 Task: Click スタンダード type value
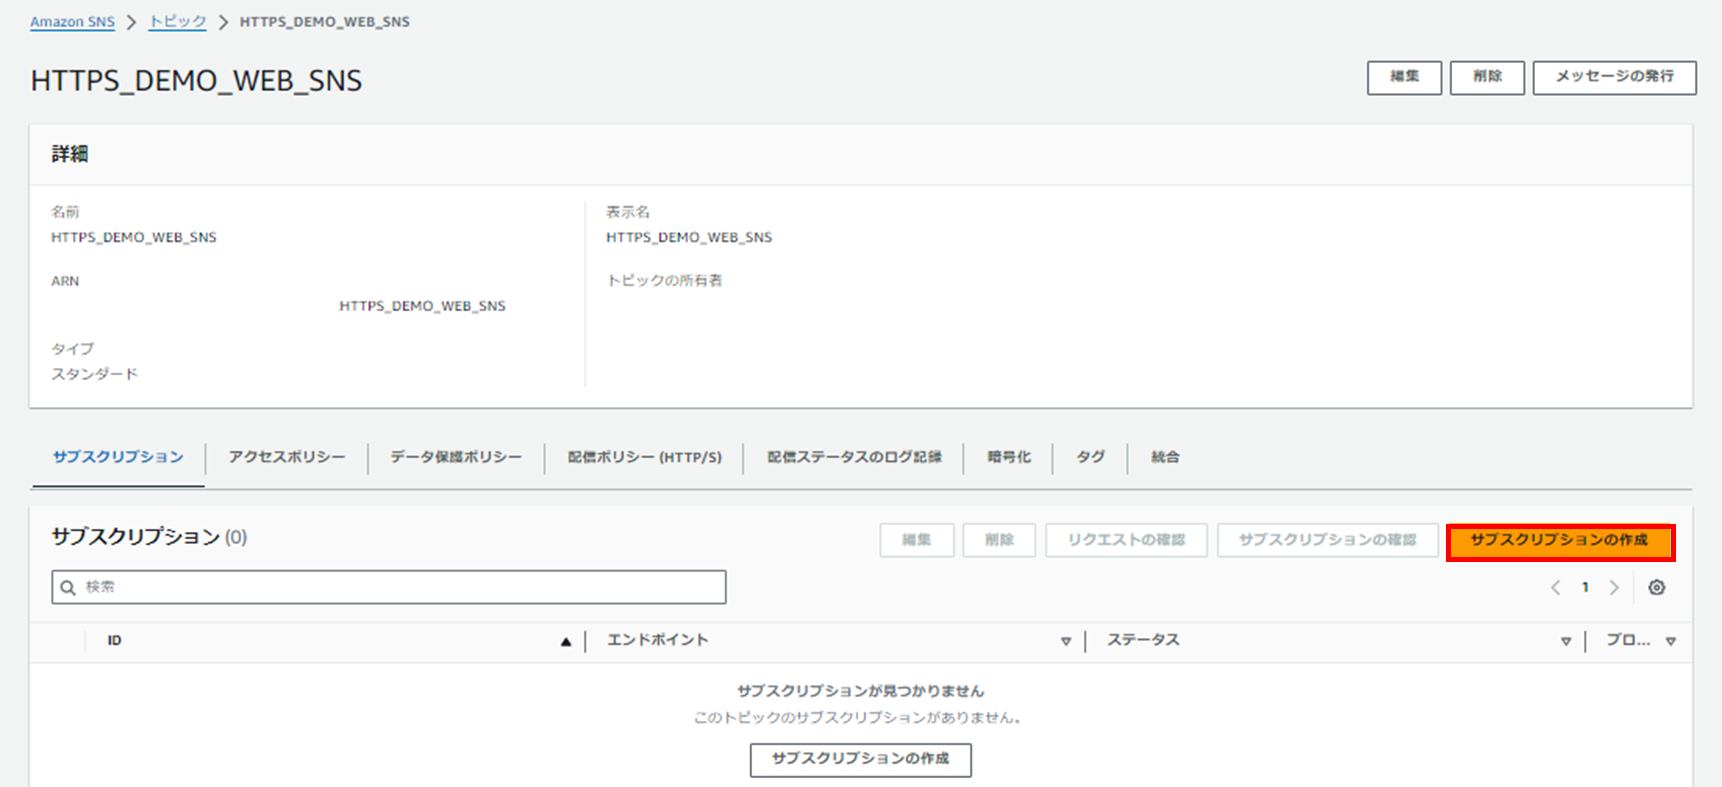(95, 374)
